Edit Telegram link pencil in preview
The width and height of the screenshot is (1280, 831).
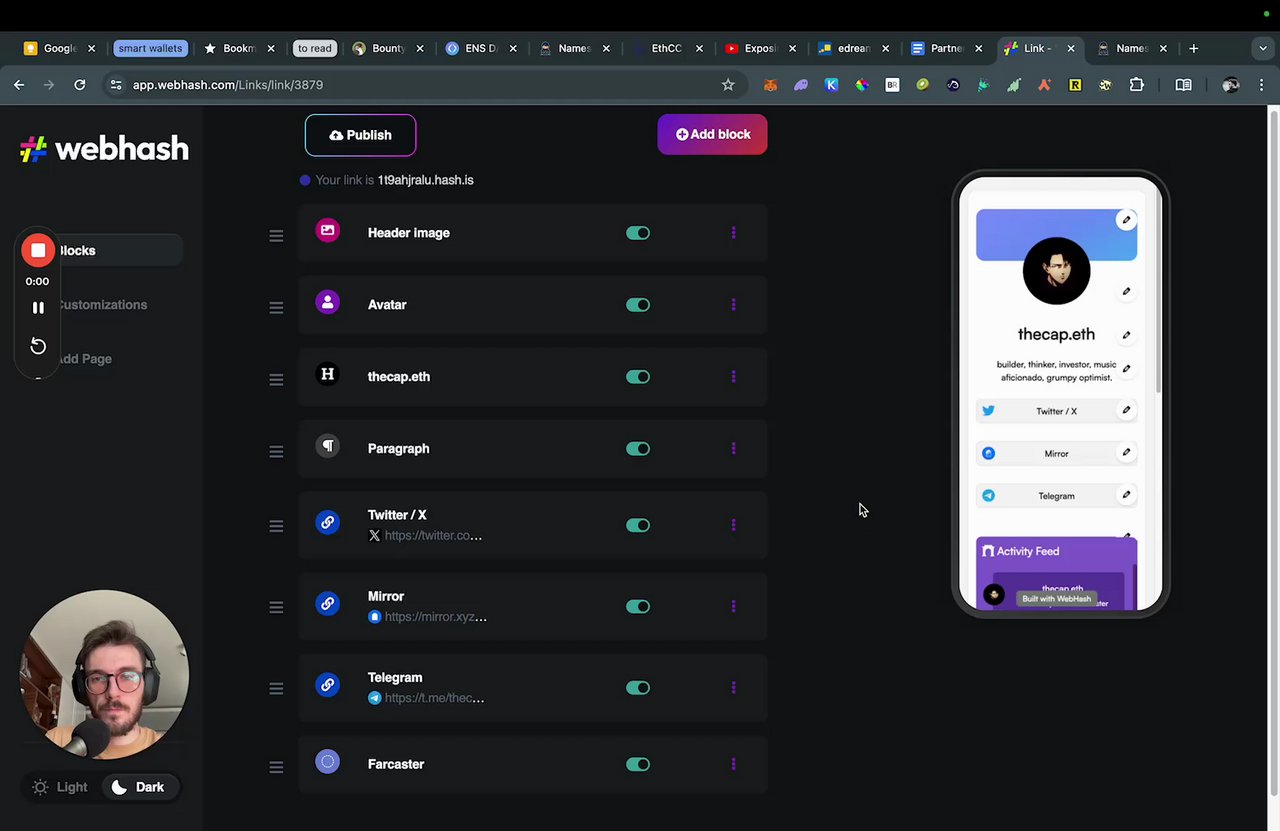1126,494
